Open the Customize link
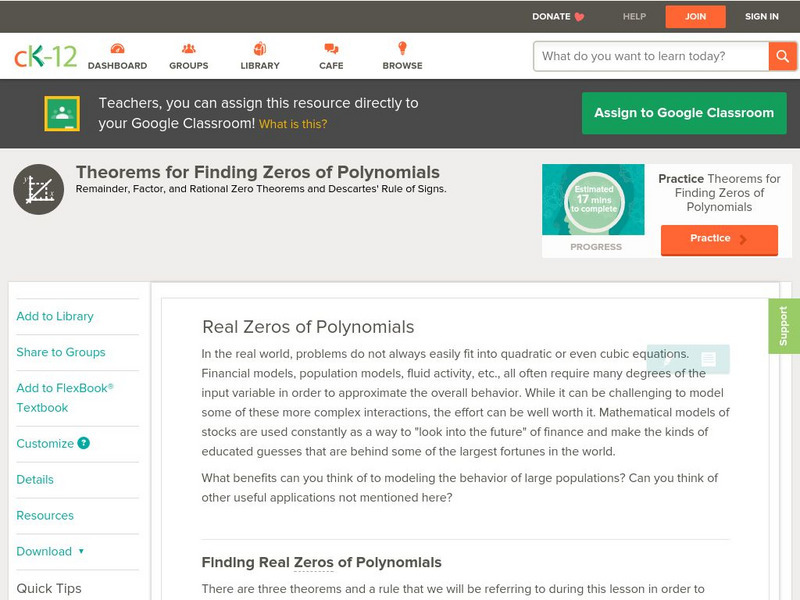Viewport: 800px width, 600px height. [45, 443]
